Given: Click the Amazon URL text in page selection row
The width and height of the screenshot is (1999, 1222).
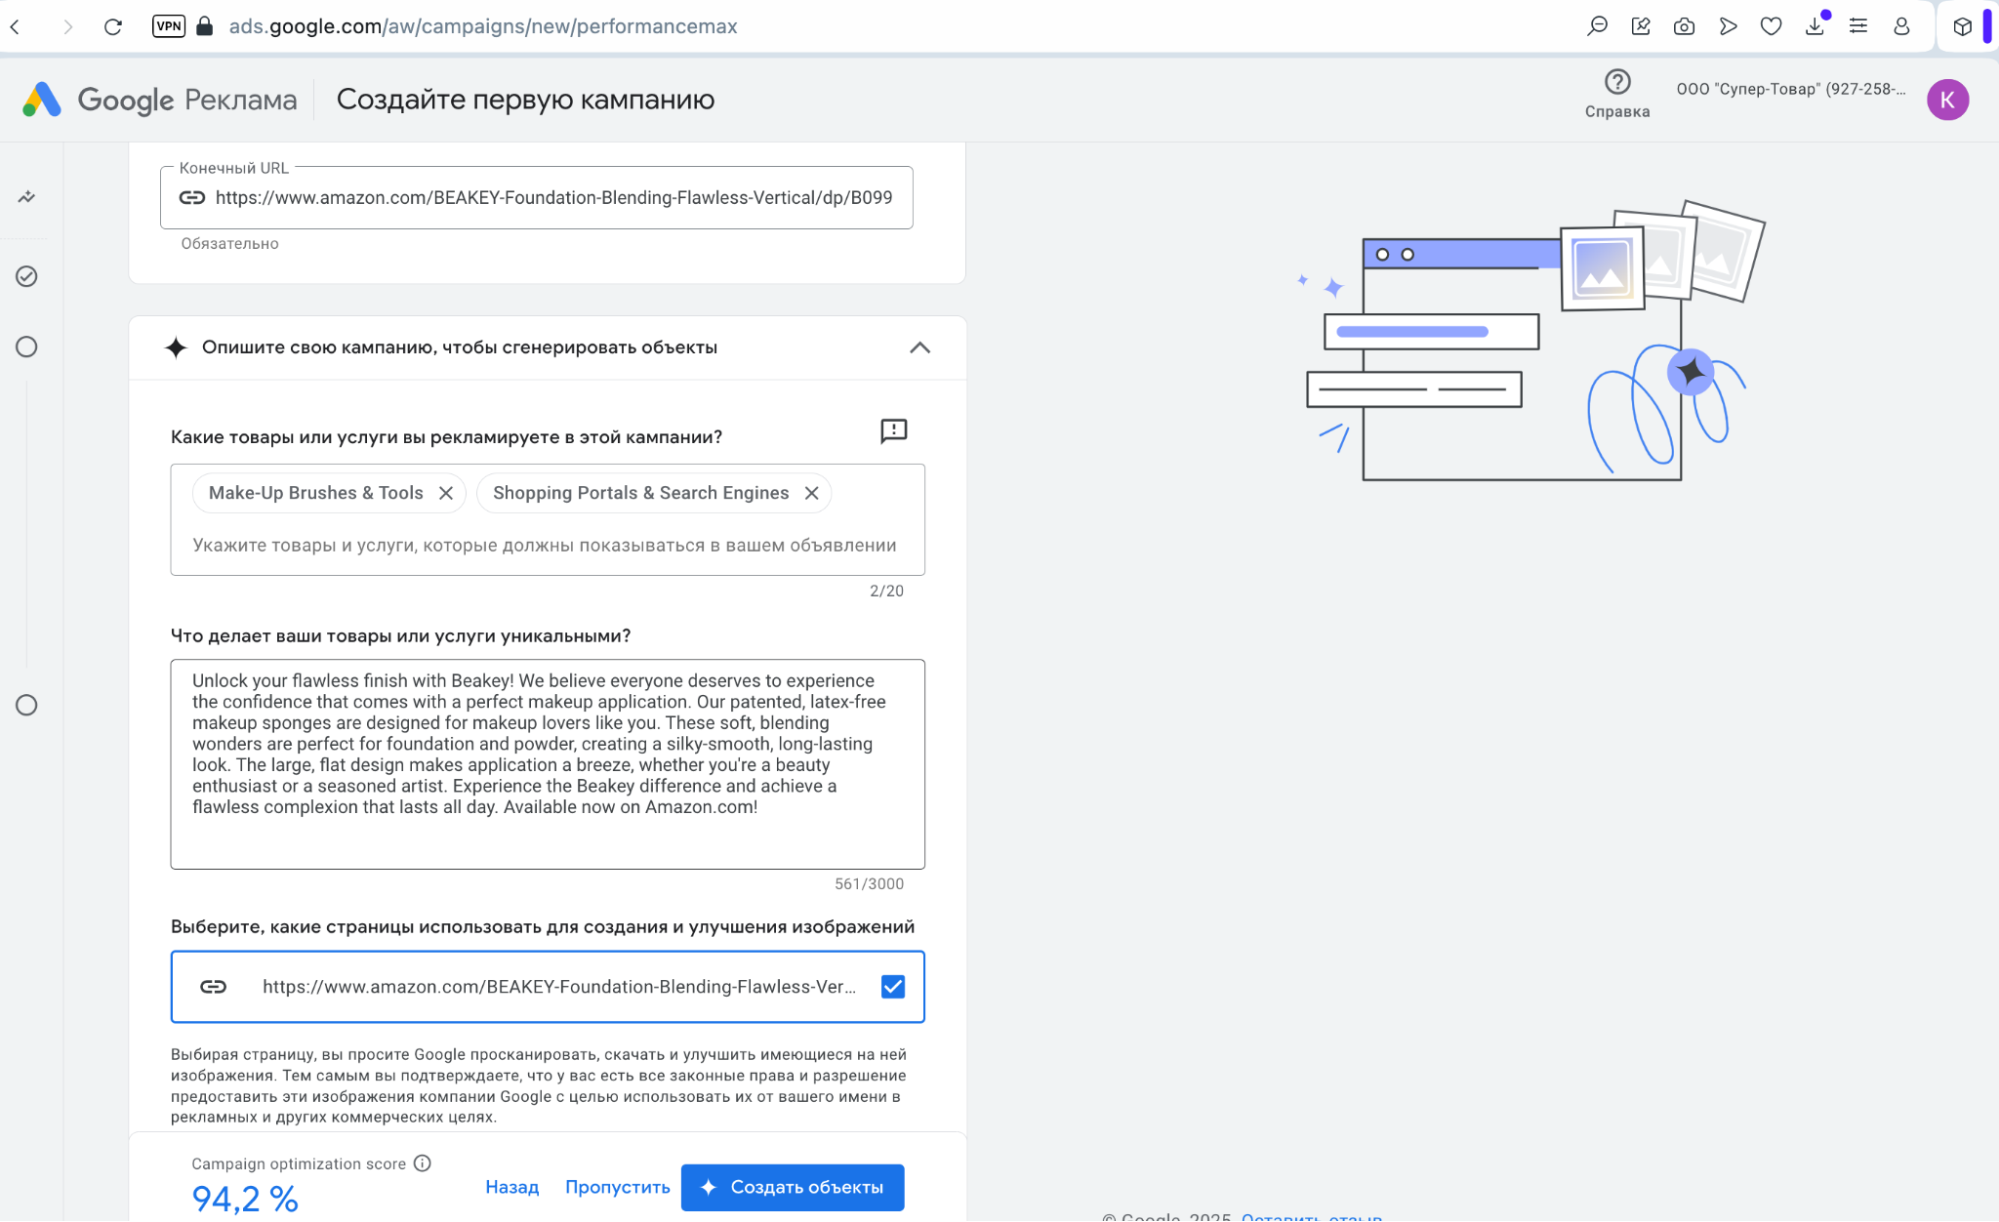Looking at the screenshot, I should (x=559, y=987).
